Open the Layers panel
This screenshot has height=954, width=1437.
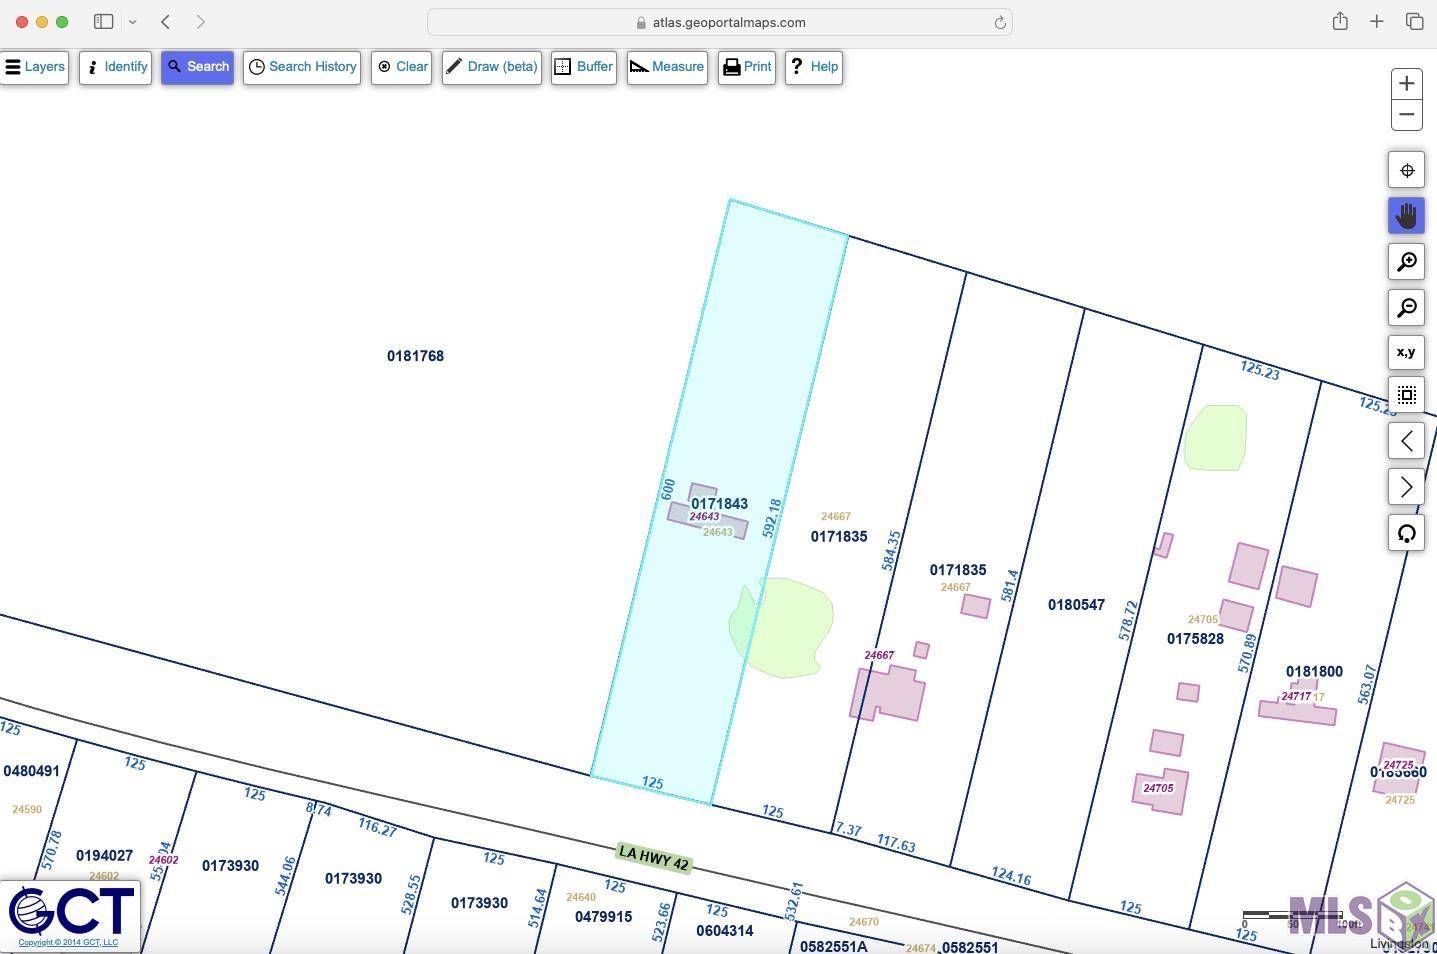click(35, 67)
